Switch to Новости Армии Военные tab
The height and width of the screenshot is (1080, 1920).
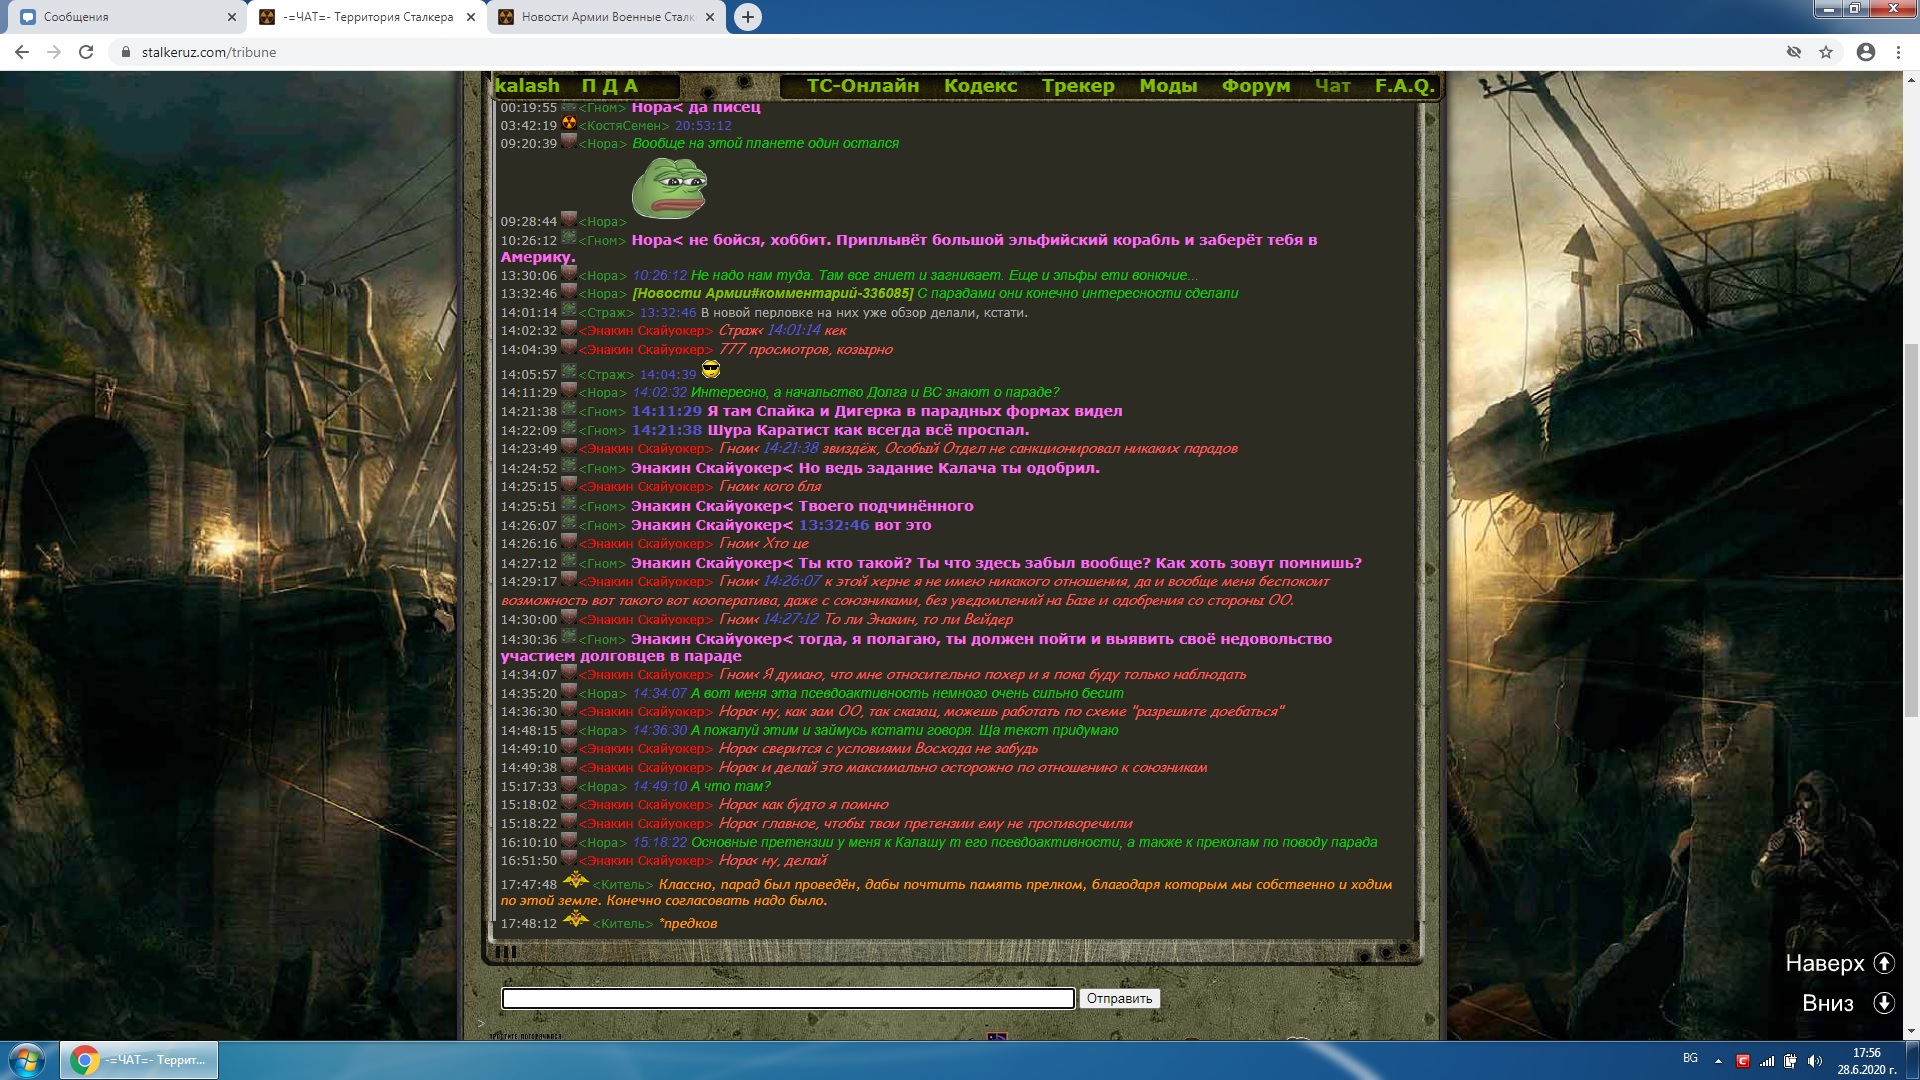(600, 17)
